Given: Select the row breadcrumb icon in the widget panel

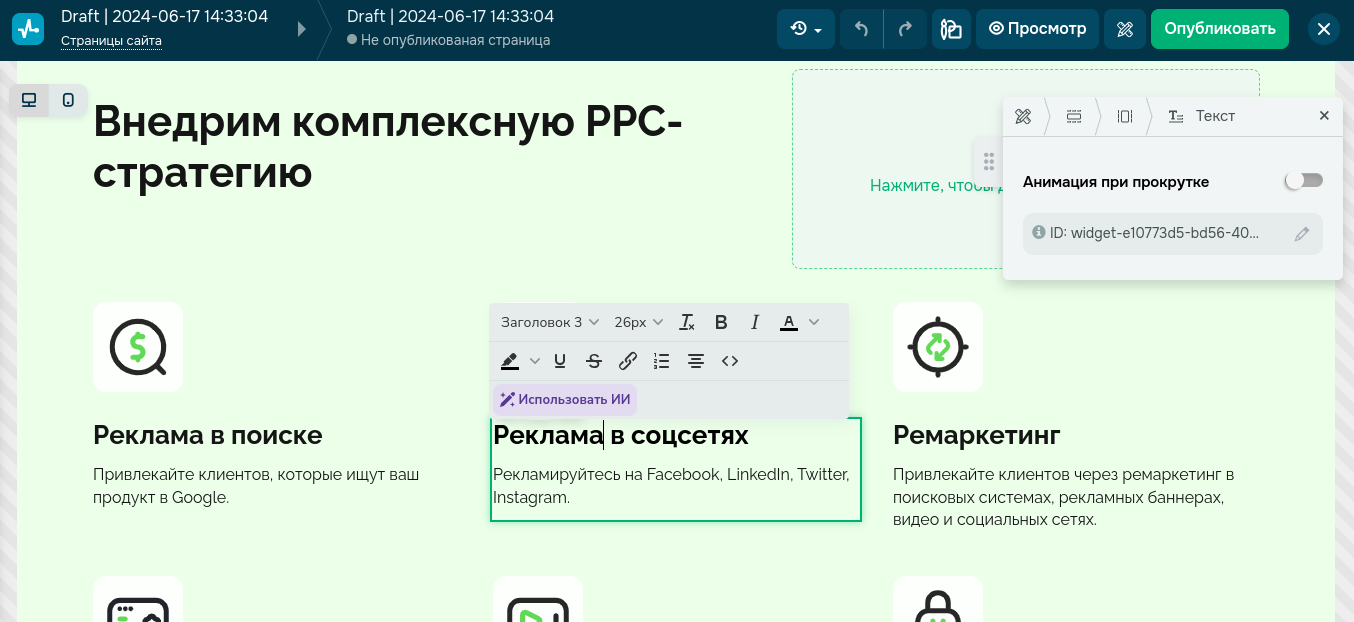Looking at the screenshot, I should click(1074, 116).
